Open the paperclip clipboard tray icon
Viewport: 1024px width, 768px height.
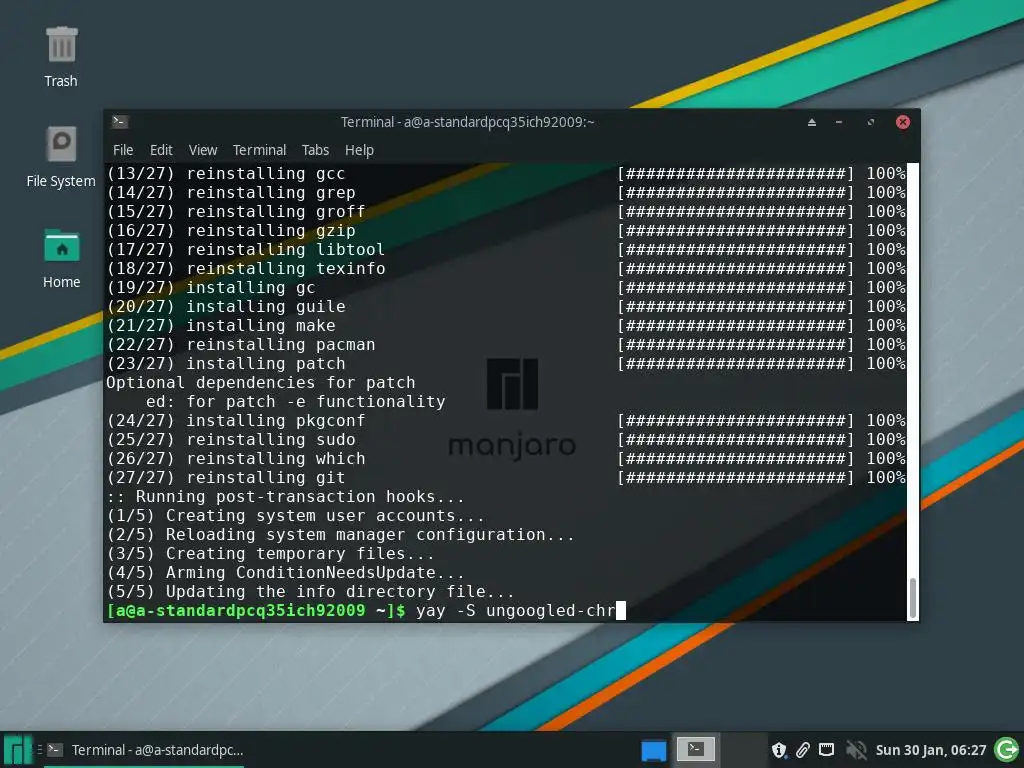803,750
